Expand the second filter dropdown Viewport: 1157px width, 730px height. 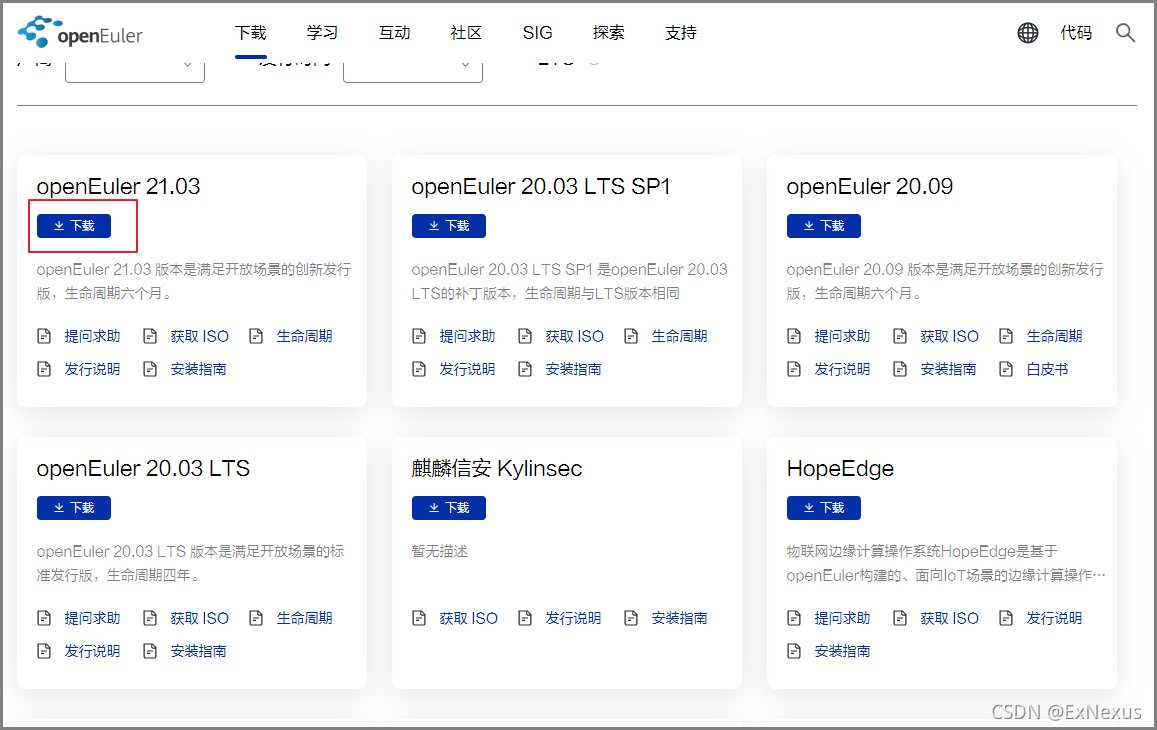click(412, 70)
